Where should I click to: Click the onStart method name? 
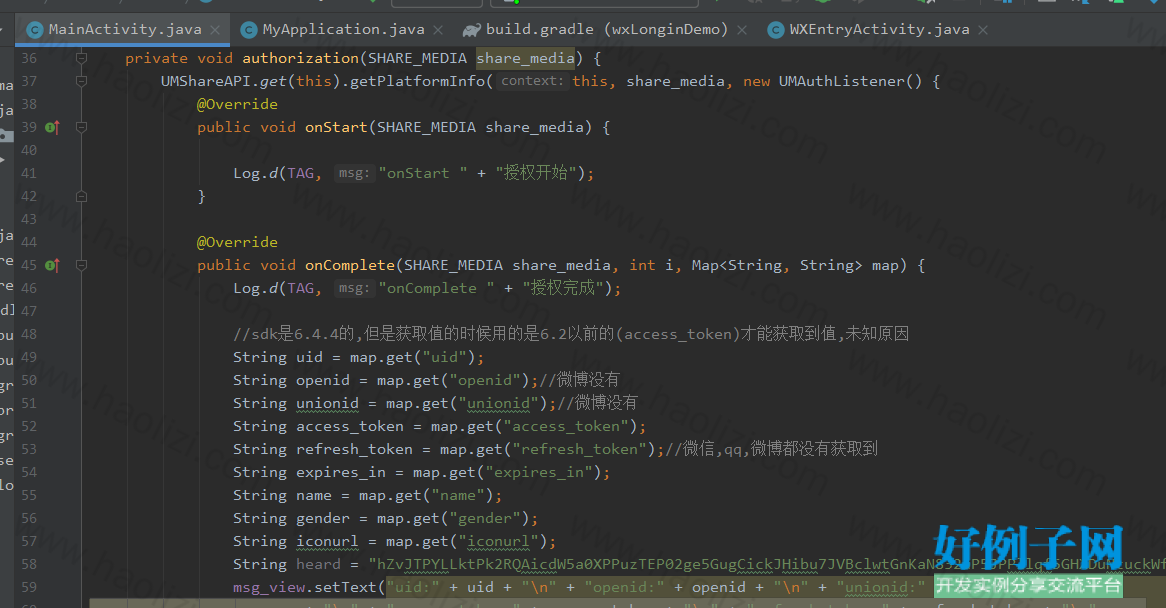pyautogui.click(x=336, y=127)
